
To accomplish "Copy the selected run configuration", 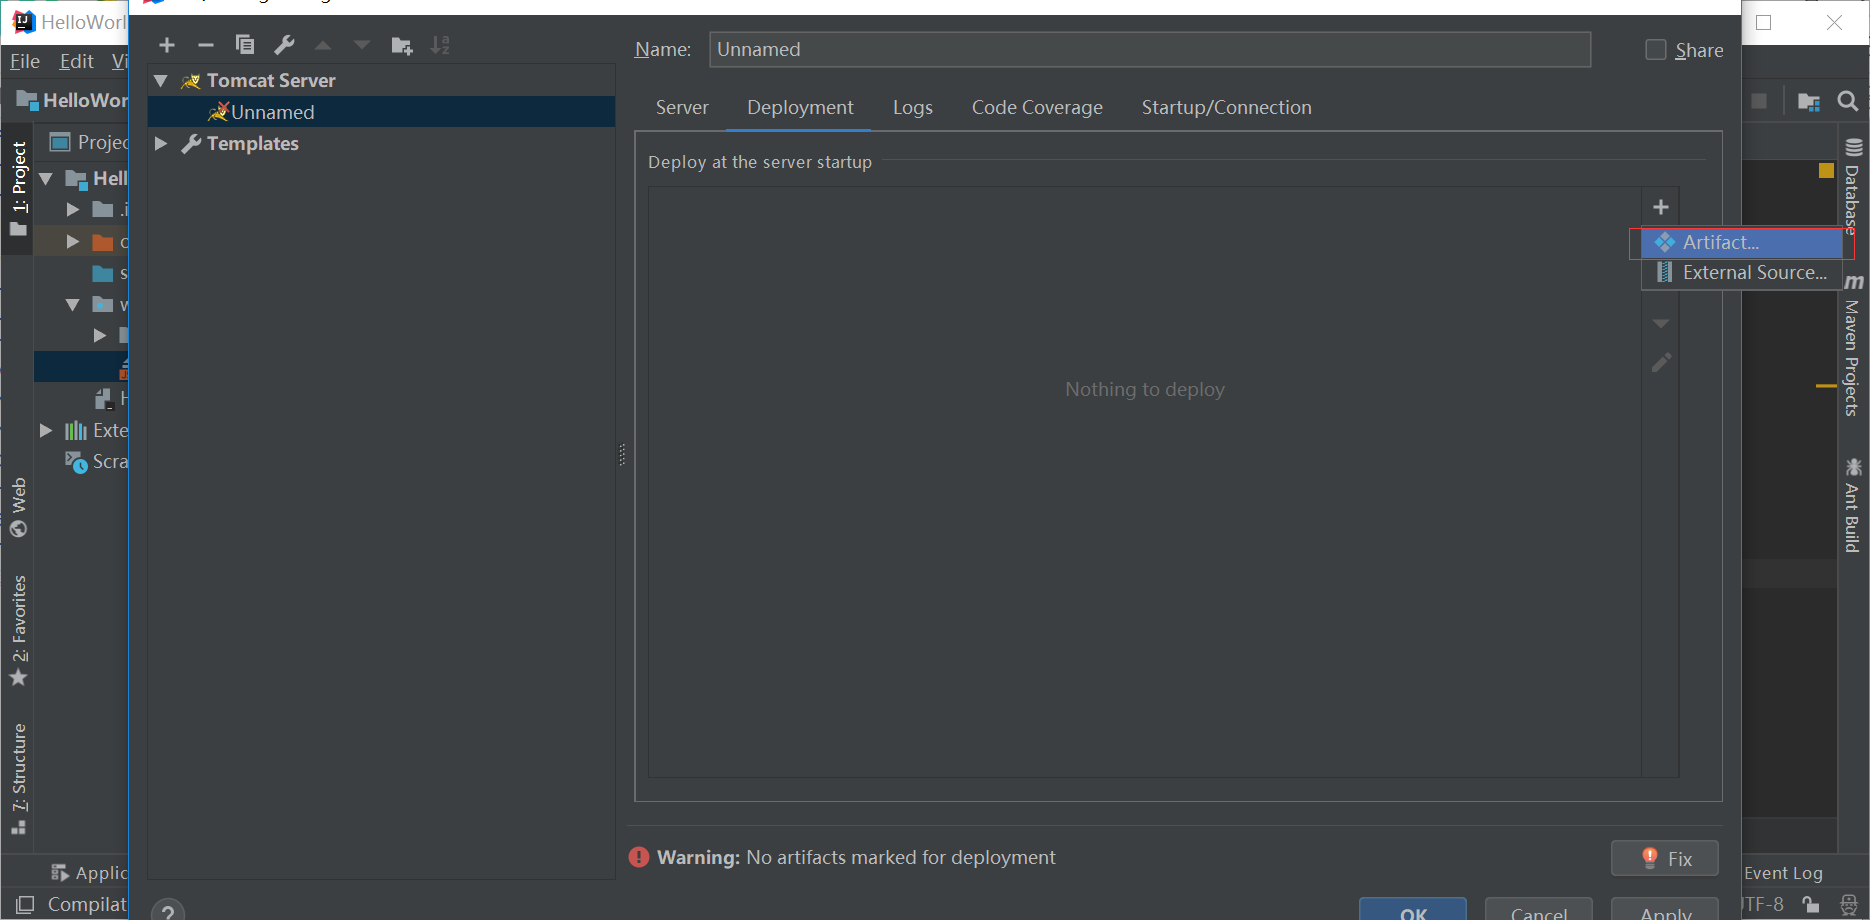I will point(245,45).
